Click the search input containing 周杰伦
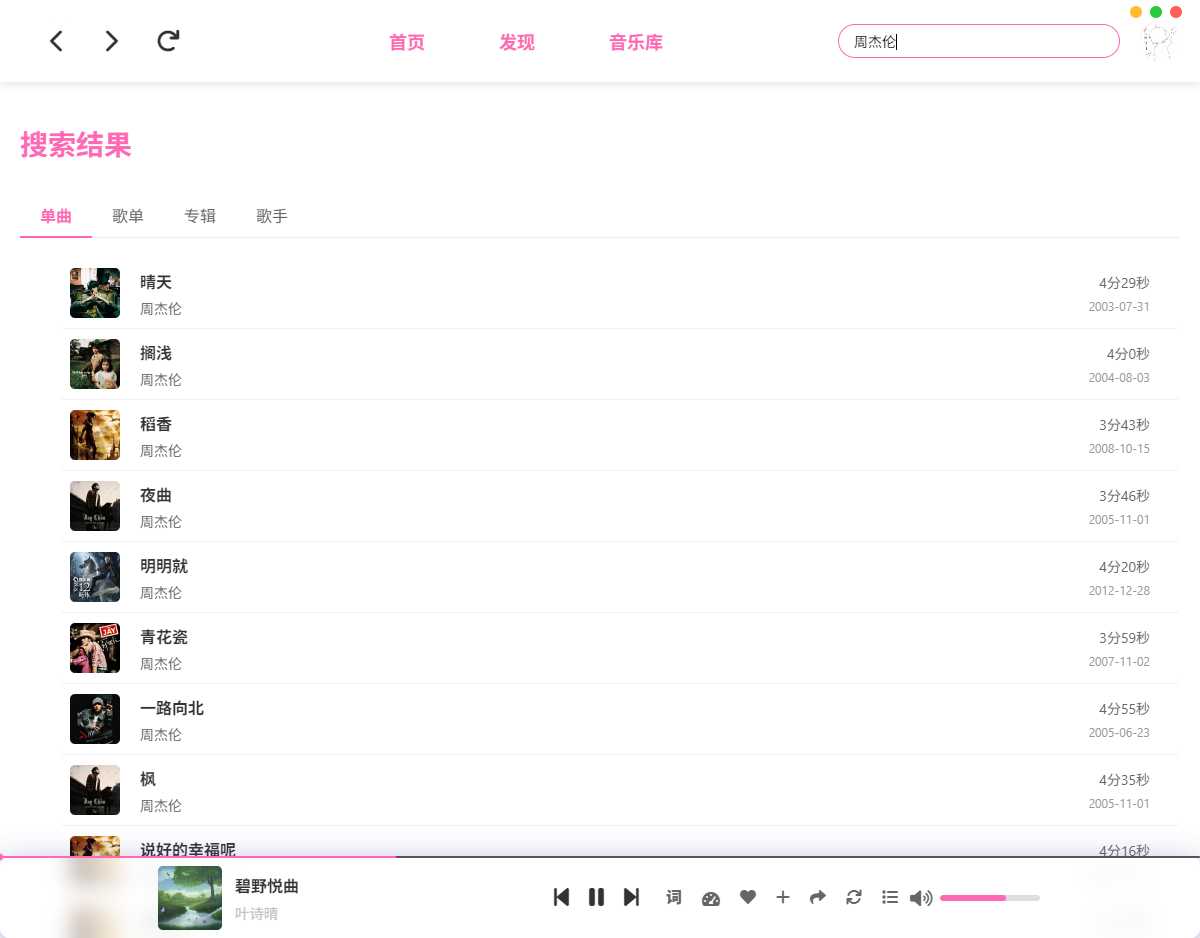This screenshot has height=938, width=1200. click(x=978, y=41)
